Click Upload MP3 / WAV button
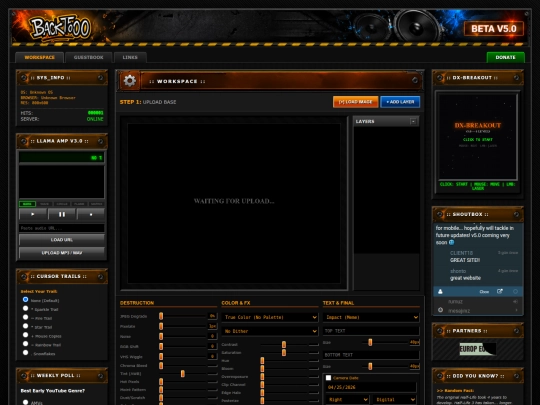The height and width of the screenshot is (405, 540). [62, 253]
